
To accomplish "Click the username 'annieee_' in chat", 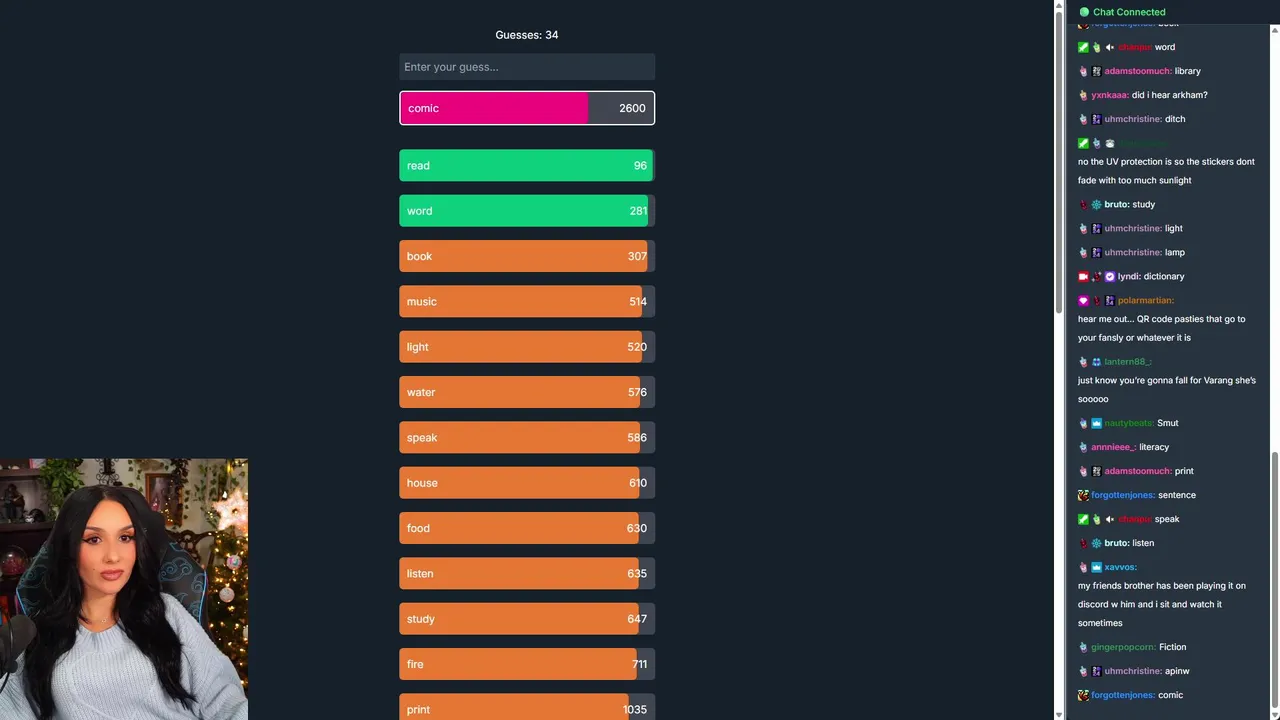I will 1113,448.
